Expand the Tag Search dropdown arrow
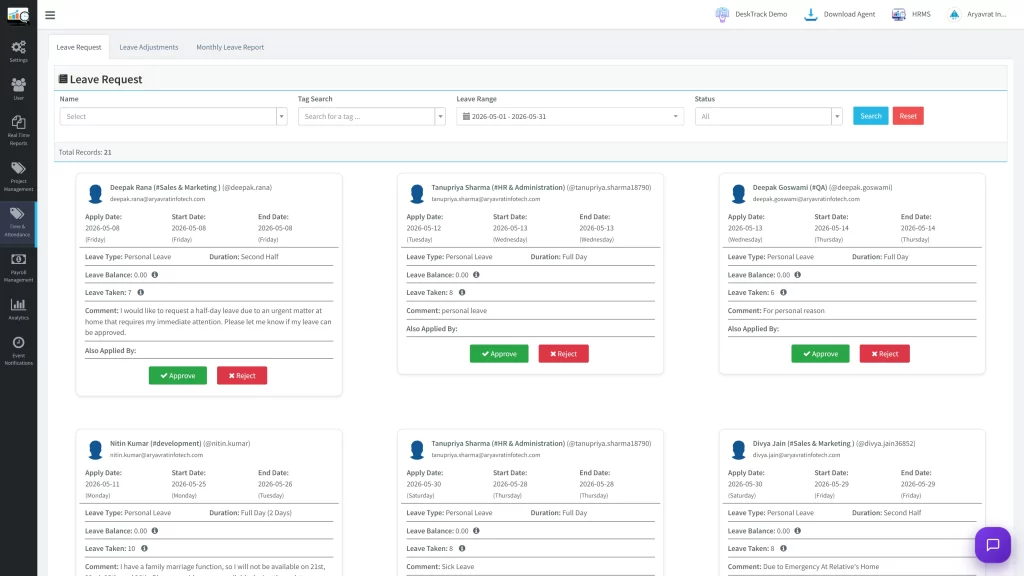Image resolution: width=1024 pixels, height=576 pixels. point(440,116)
